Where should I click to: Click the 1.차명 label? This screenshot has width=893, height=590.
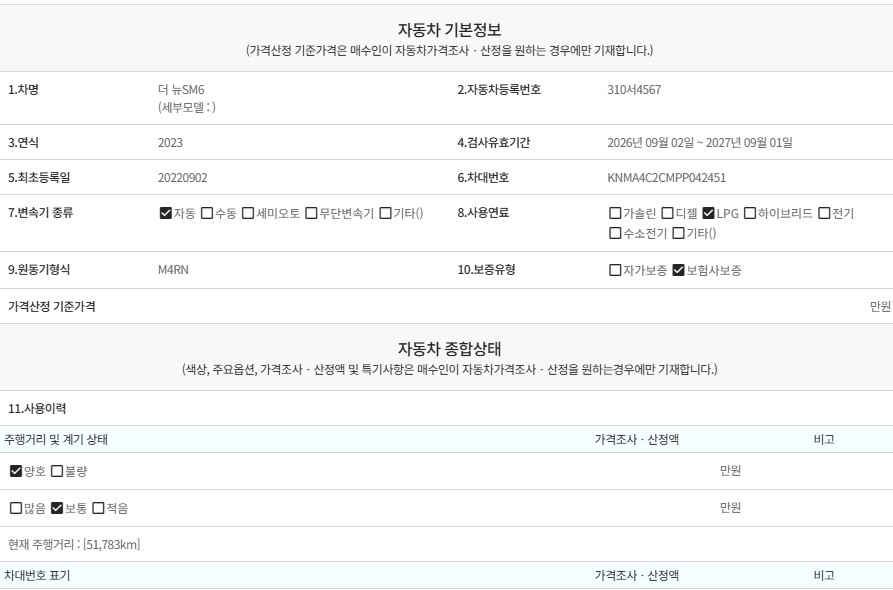23,89
